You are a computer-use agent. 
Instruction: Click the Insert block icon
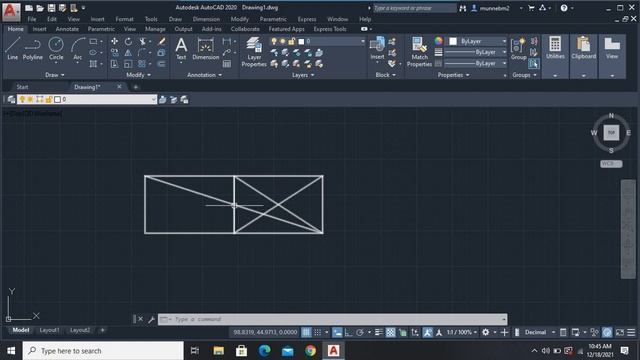[377, 49]
